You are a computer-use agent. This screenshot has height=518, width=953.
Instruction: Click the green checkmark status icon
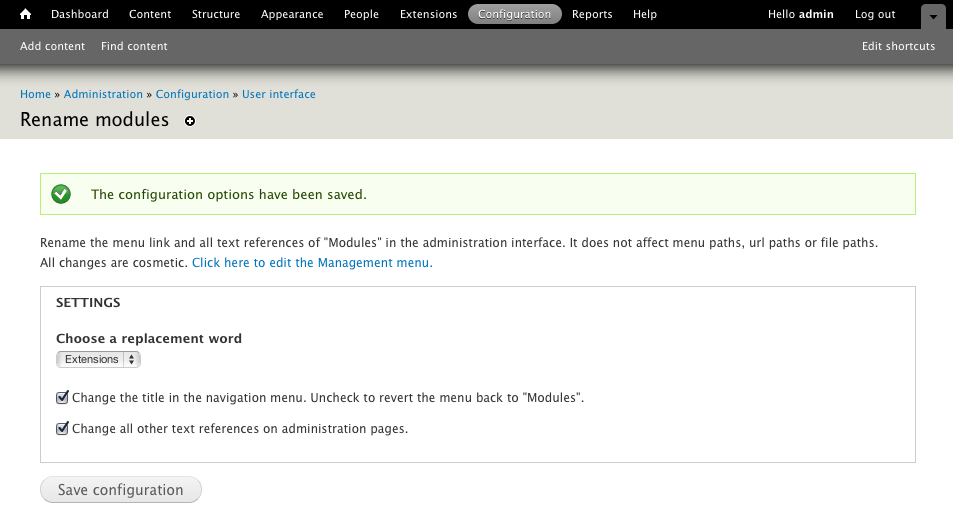pos(61,194)
